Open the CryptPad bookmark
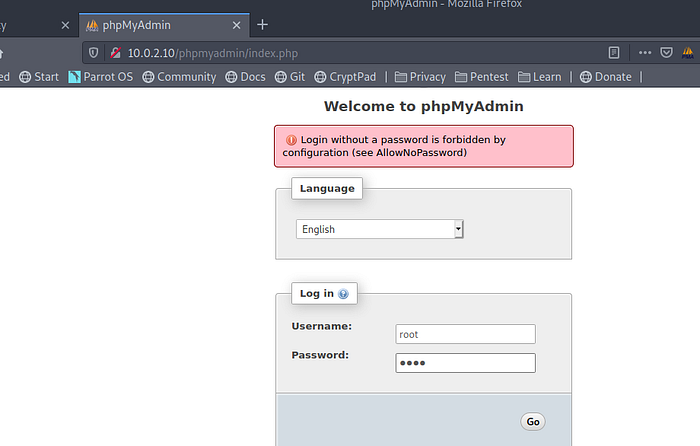Viewport: 700px width, 446px height. click(x=349, y=76)
